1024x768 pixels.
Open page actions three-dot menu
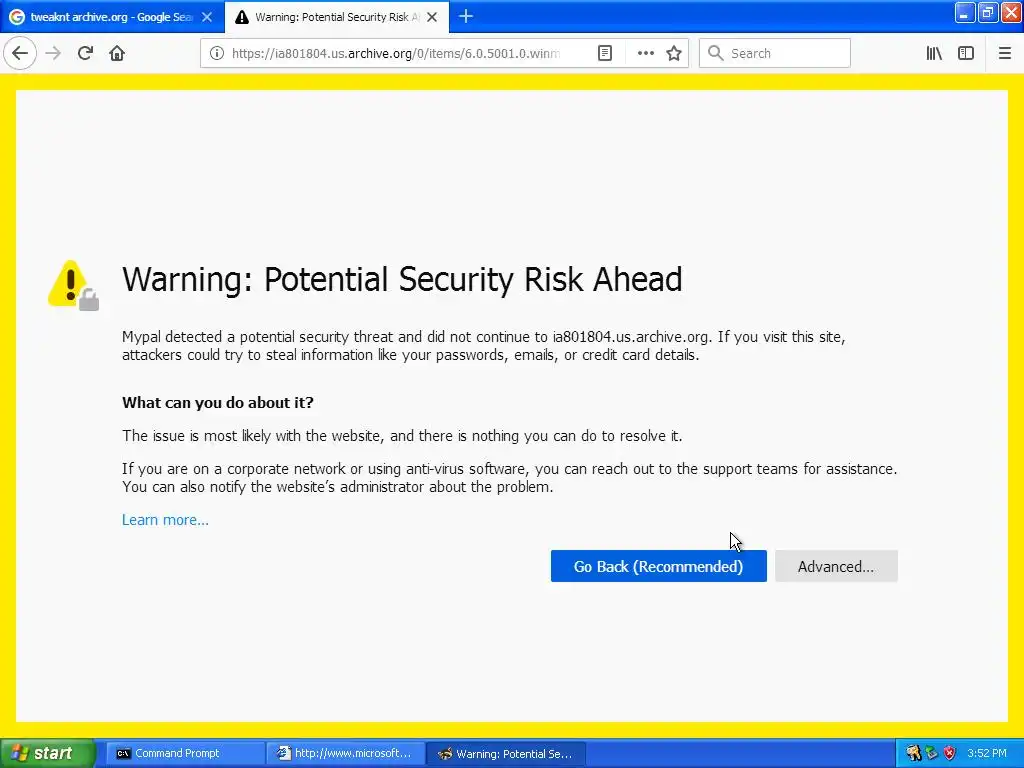tap(645, 54)
